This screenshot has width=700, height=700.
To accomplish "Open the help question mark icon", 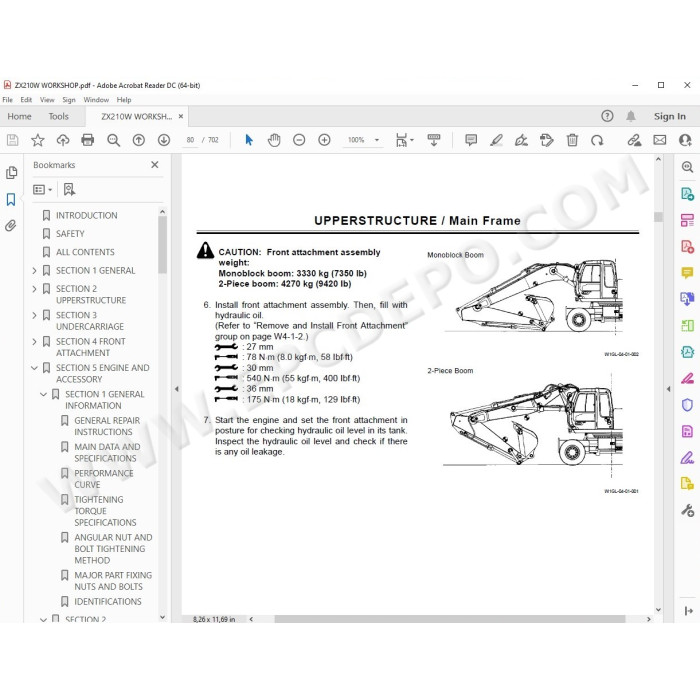I will click(607, 117).
